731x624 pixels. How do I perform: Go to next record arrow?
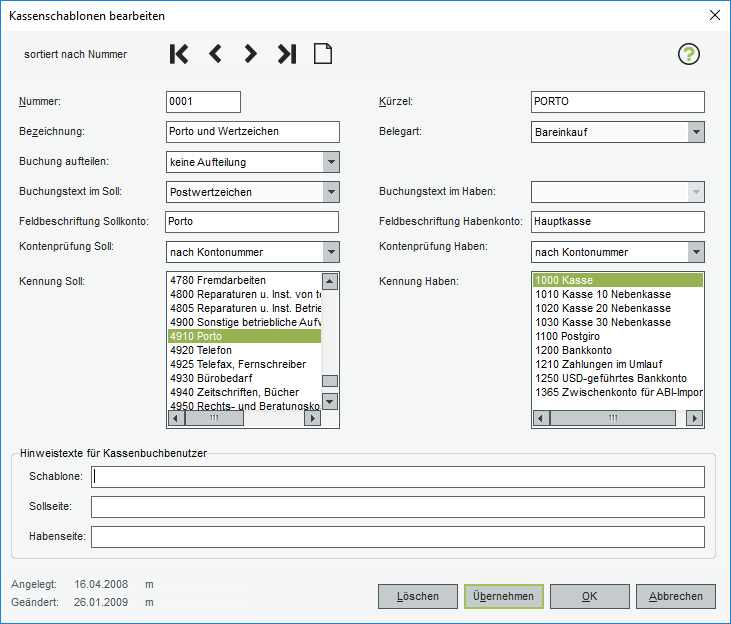coord(250,54)
